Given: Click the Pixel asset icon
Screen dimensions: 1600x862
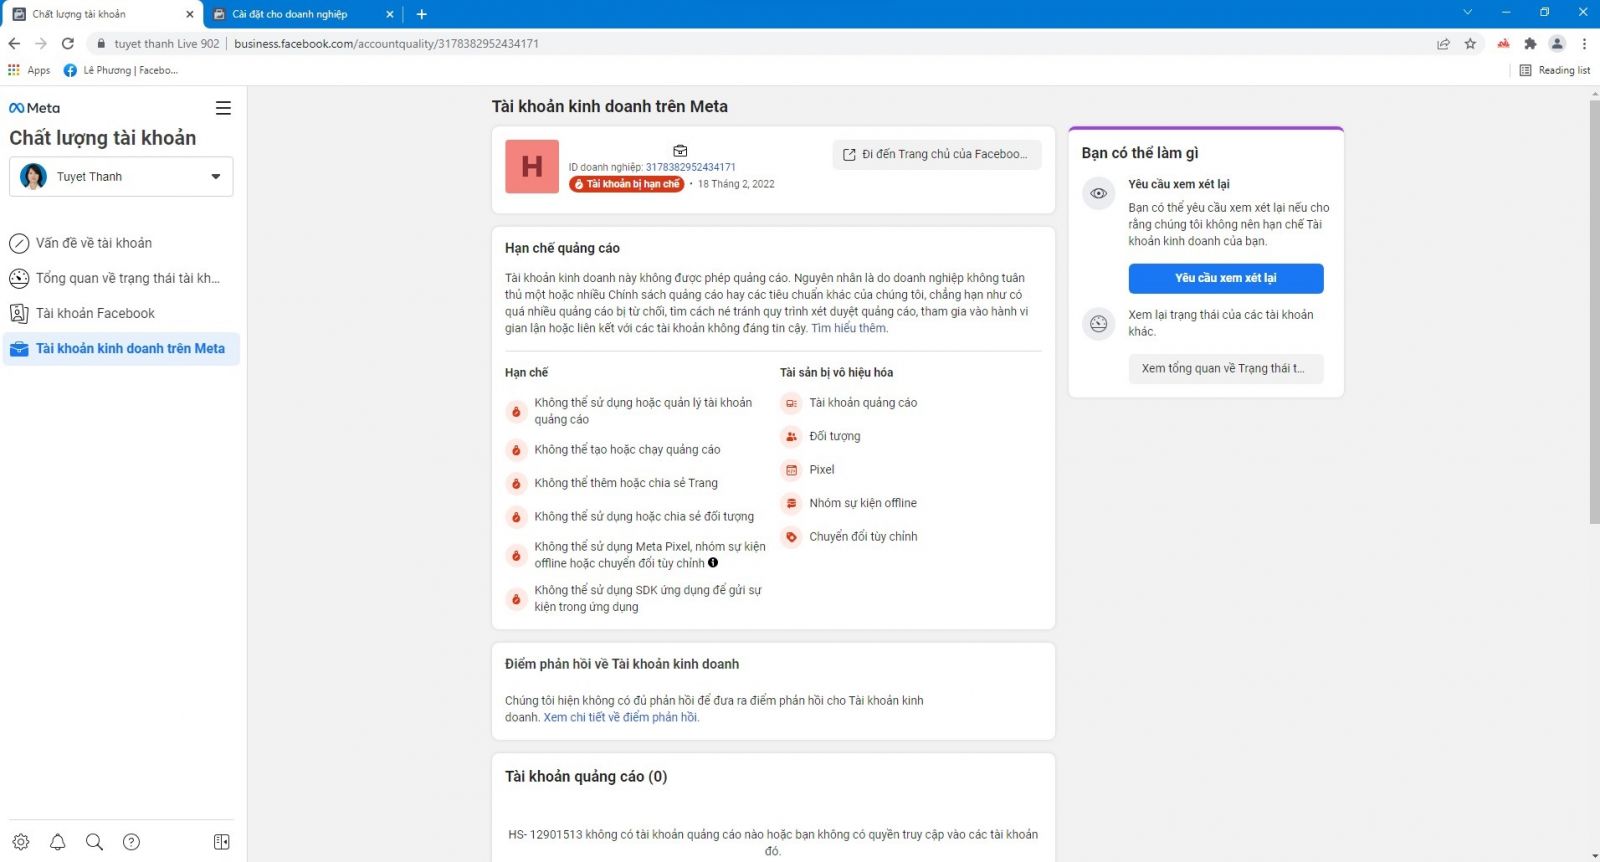Looking at the screenshot, I should pyautogui.click(x=791, y=470).
